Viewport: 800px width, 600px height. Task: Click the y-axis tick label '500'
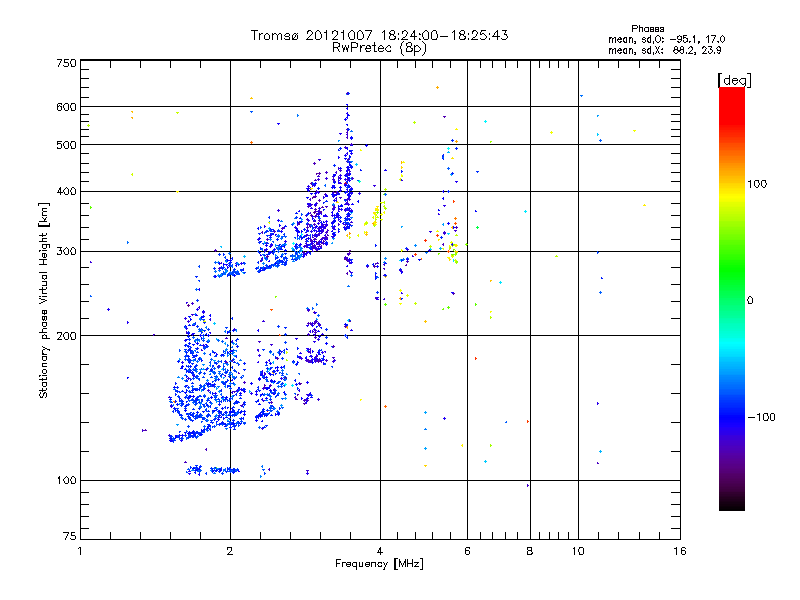[x=67, y=145]
